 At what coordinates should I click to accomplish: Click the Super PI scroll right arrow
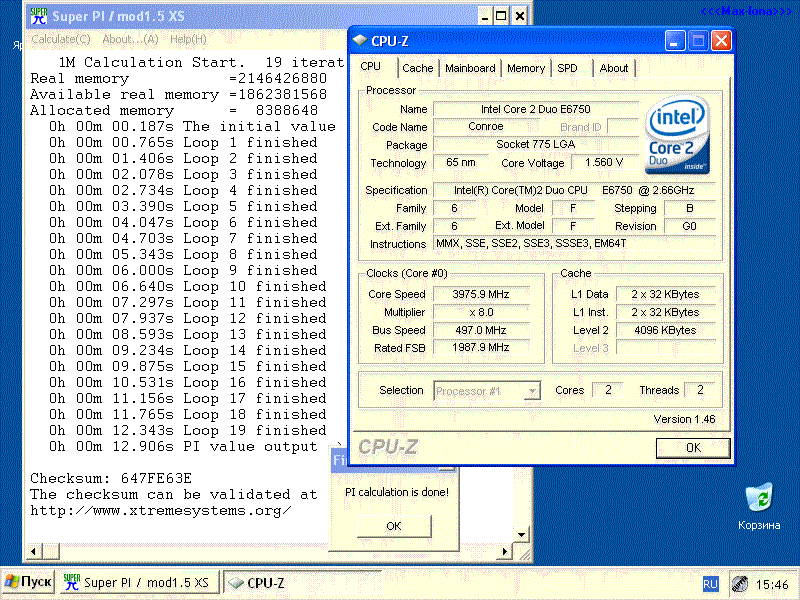pos(505,551)
